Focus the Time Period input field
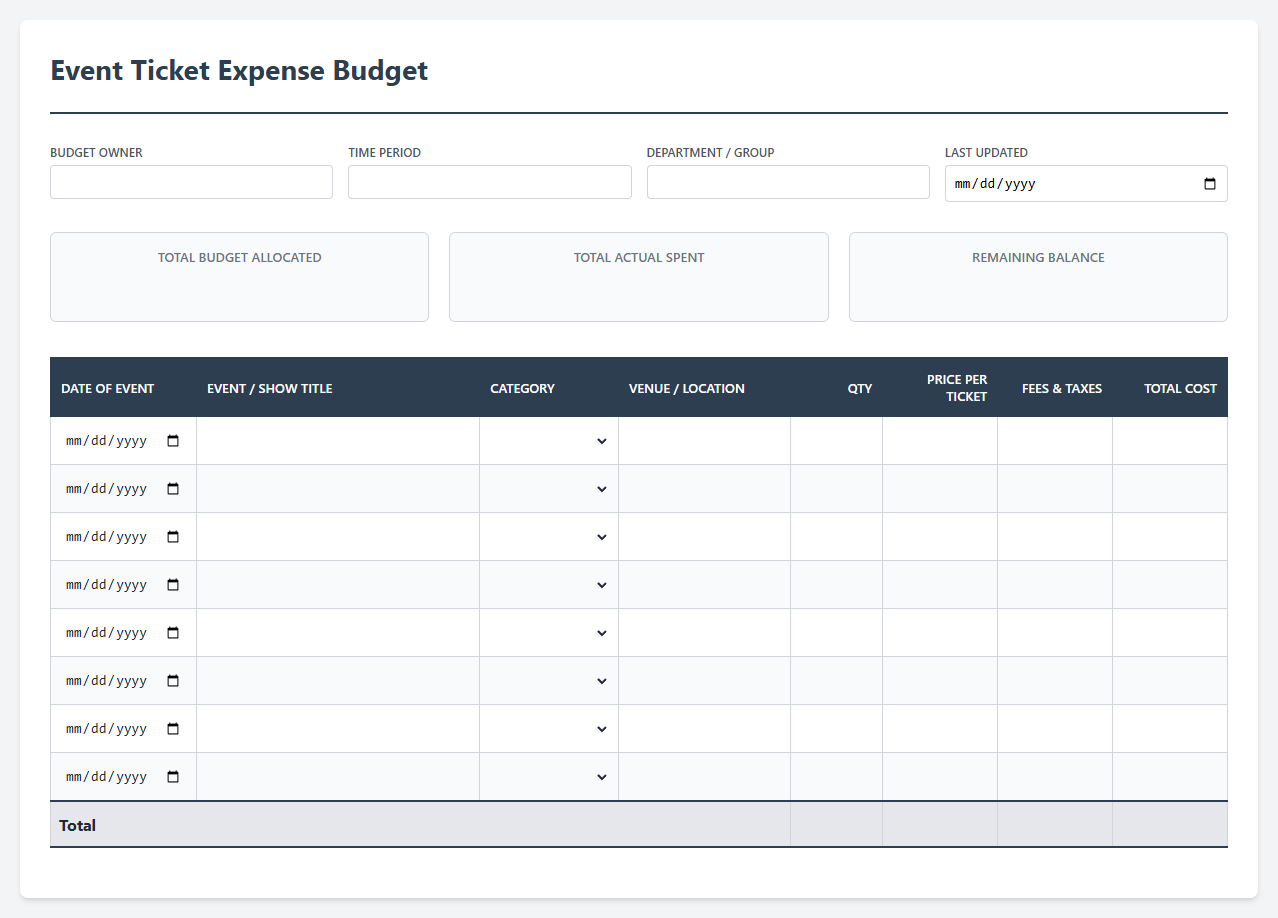This screenshot has height=918, width=1278. click(490, 182)
